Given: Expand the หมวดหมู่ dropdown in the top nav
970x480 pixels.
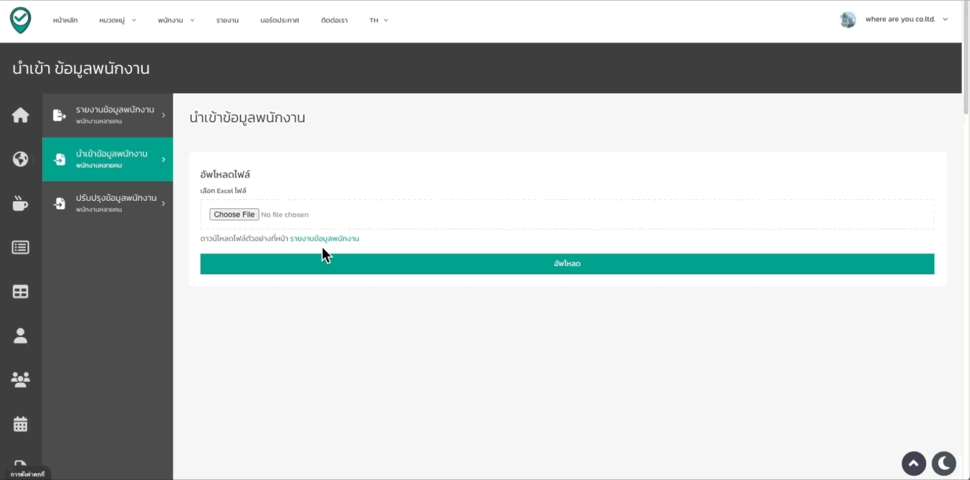Looking at the screenshot, I should click(x=118, y=20).
